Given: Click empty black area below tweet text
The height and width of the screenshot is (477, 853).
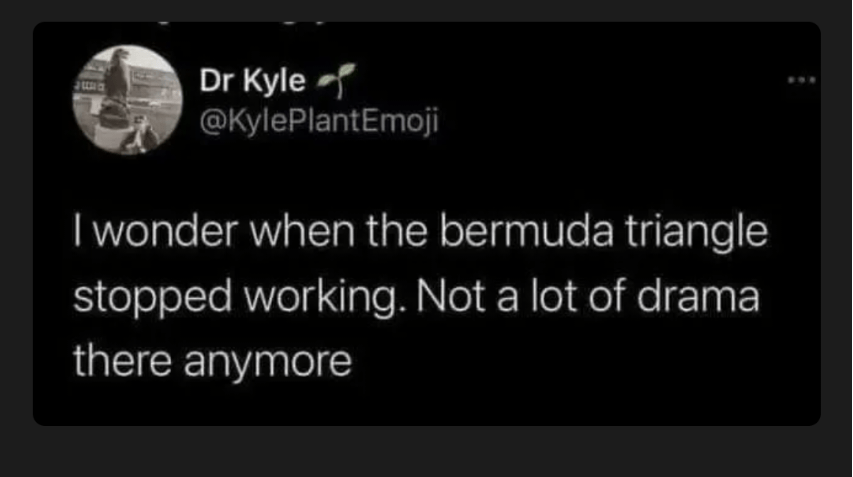Looking at the screenshot, I should click(x=500, y=395).
